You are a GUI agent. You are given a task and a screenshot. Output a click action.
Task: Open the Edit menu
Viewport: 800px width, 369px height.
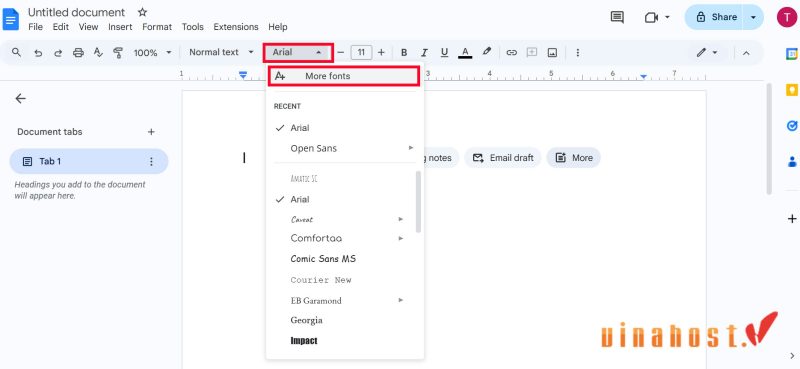tap(61, 27)
